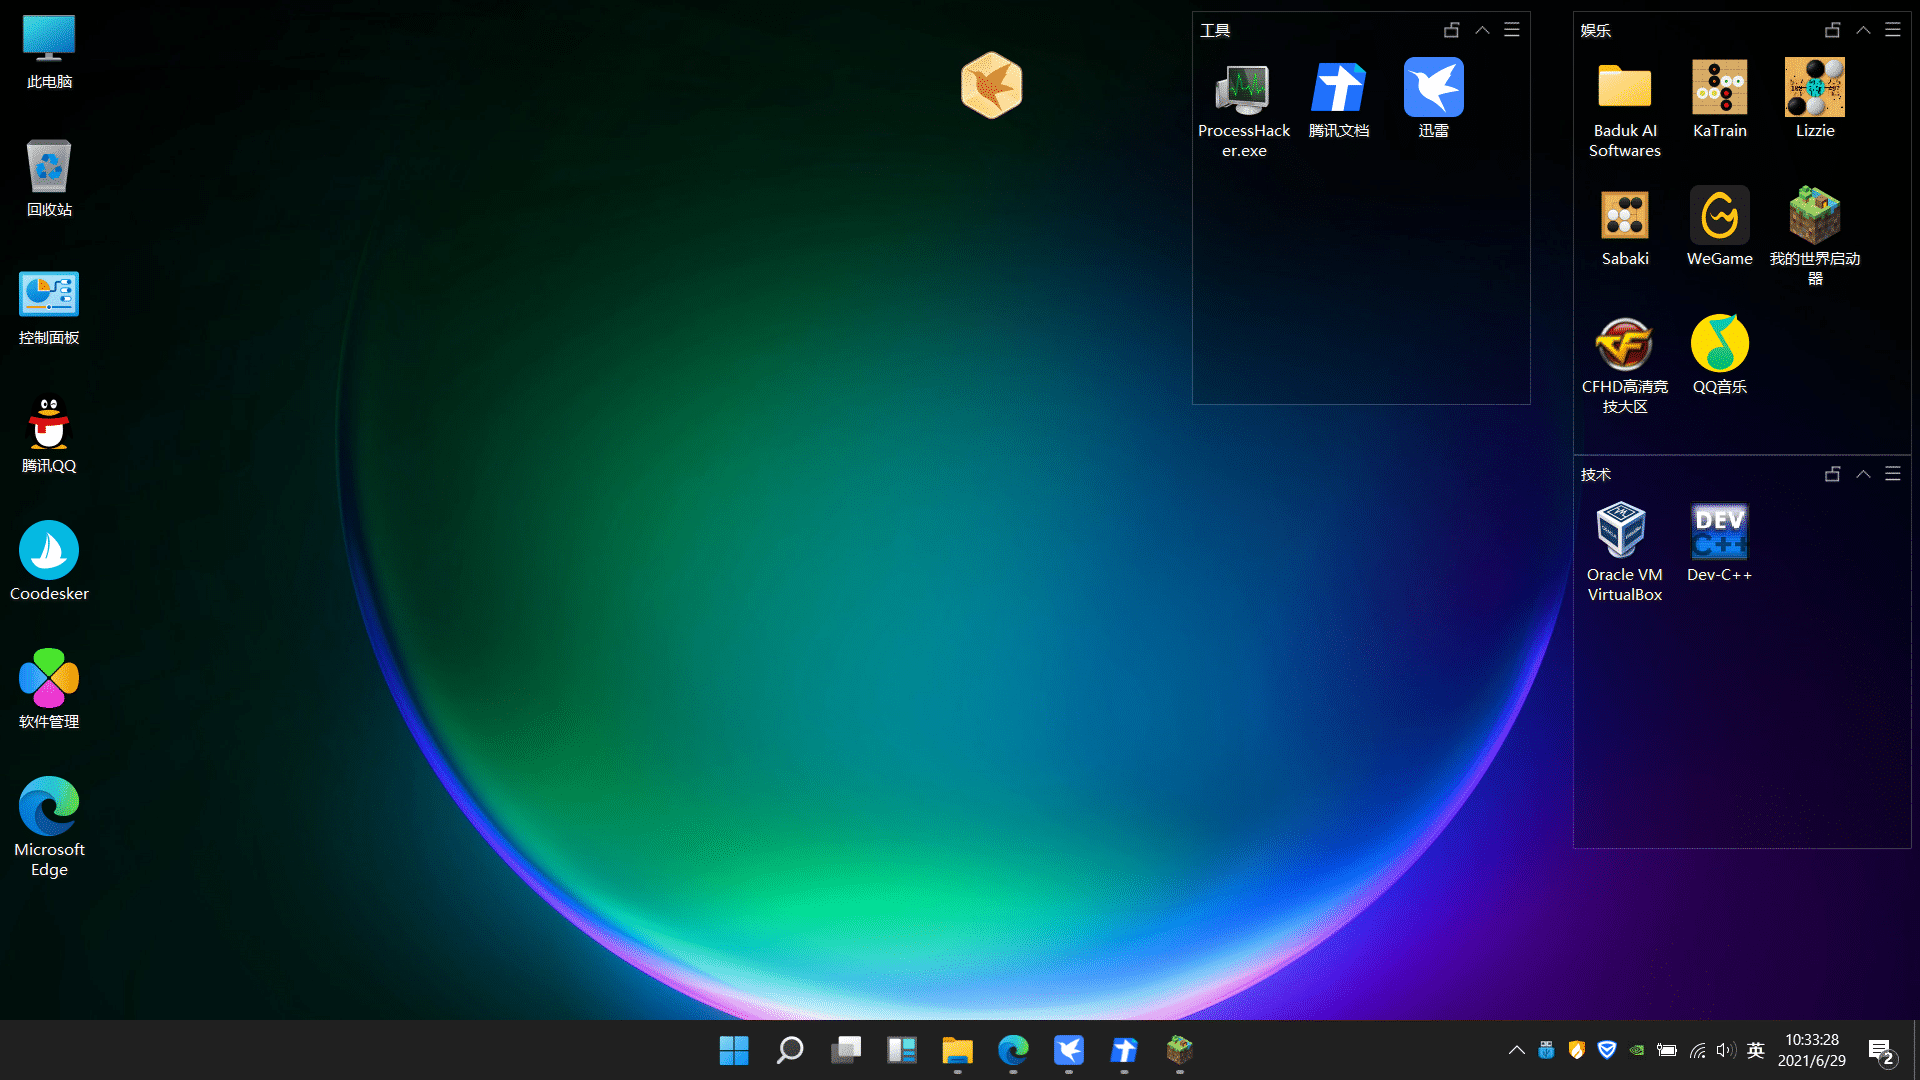Open Widgets panel icon on taskbar

902,1050
